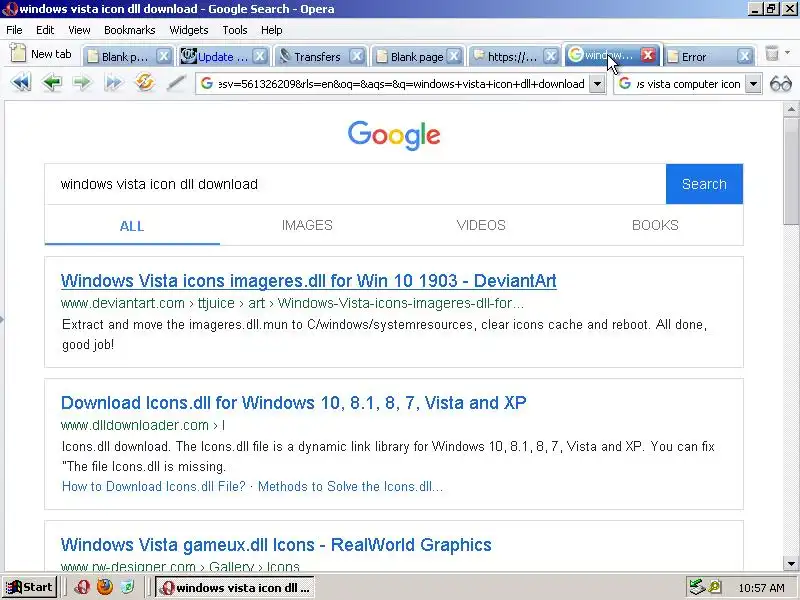Screen dimensions: 800x600
Task: Open the DeviantArt imageres.dll result link
Action: coord(308,281)
